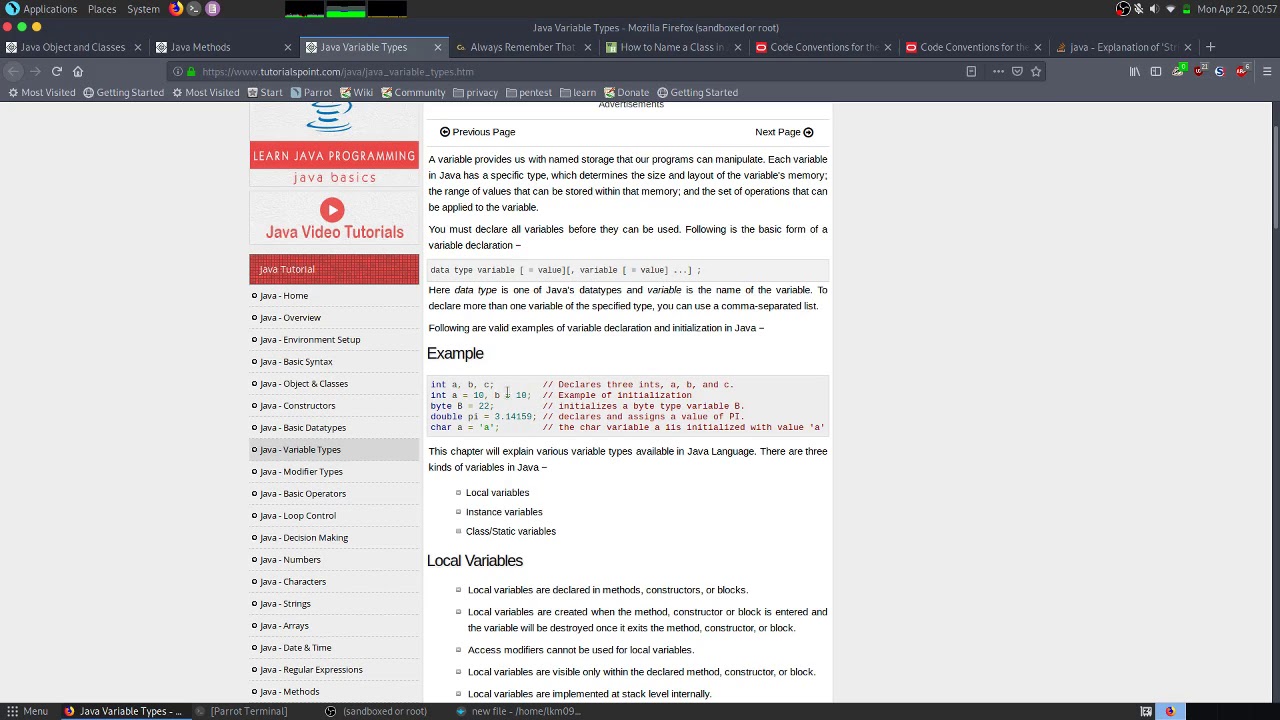Open the network indicator in tray
Image resolution: width=1280 pixels, height=720 pixels.
(1170, 9)
